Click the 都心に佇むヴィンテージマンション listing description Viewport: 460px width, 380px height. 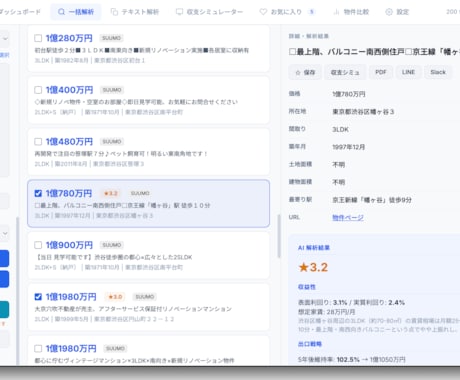134,361
